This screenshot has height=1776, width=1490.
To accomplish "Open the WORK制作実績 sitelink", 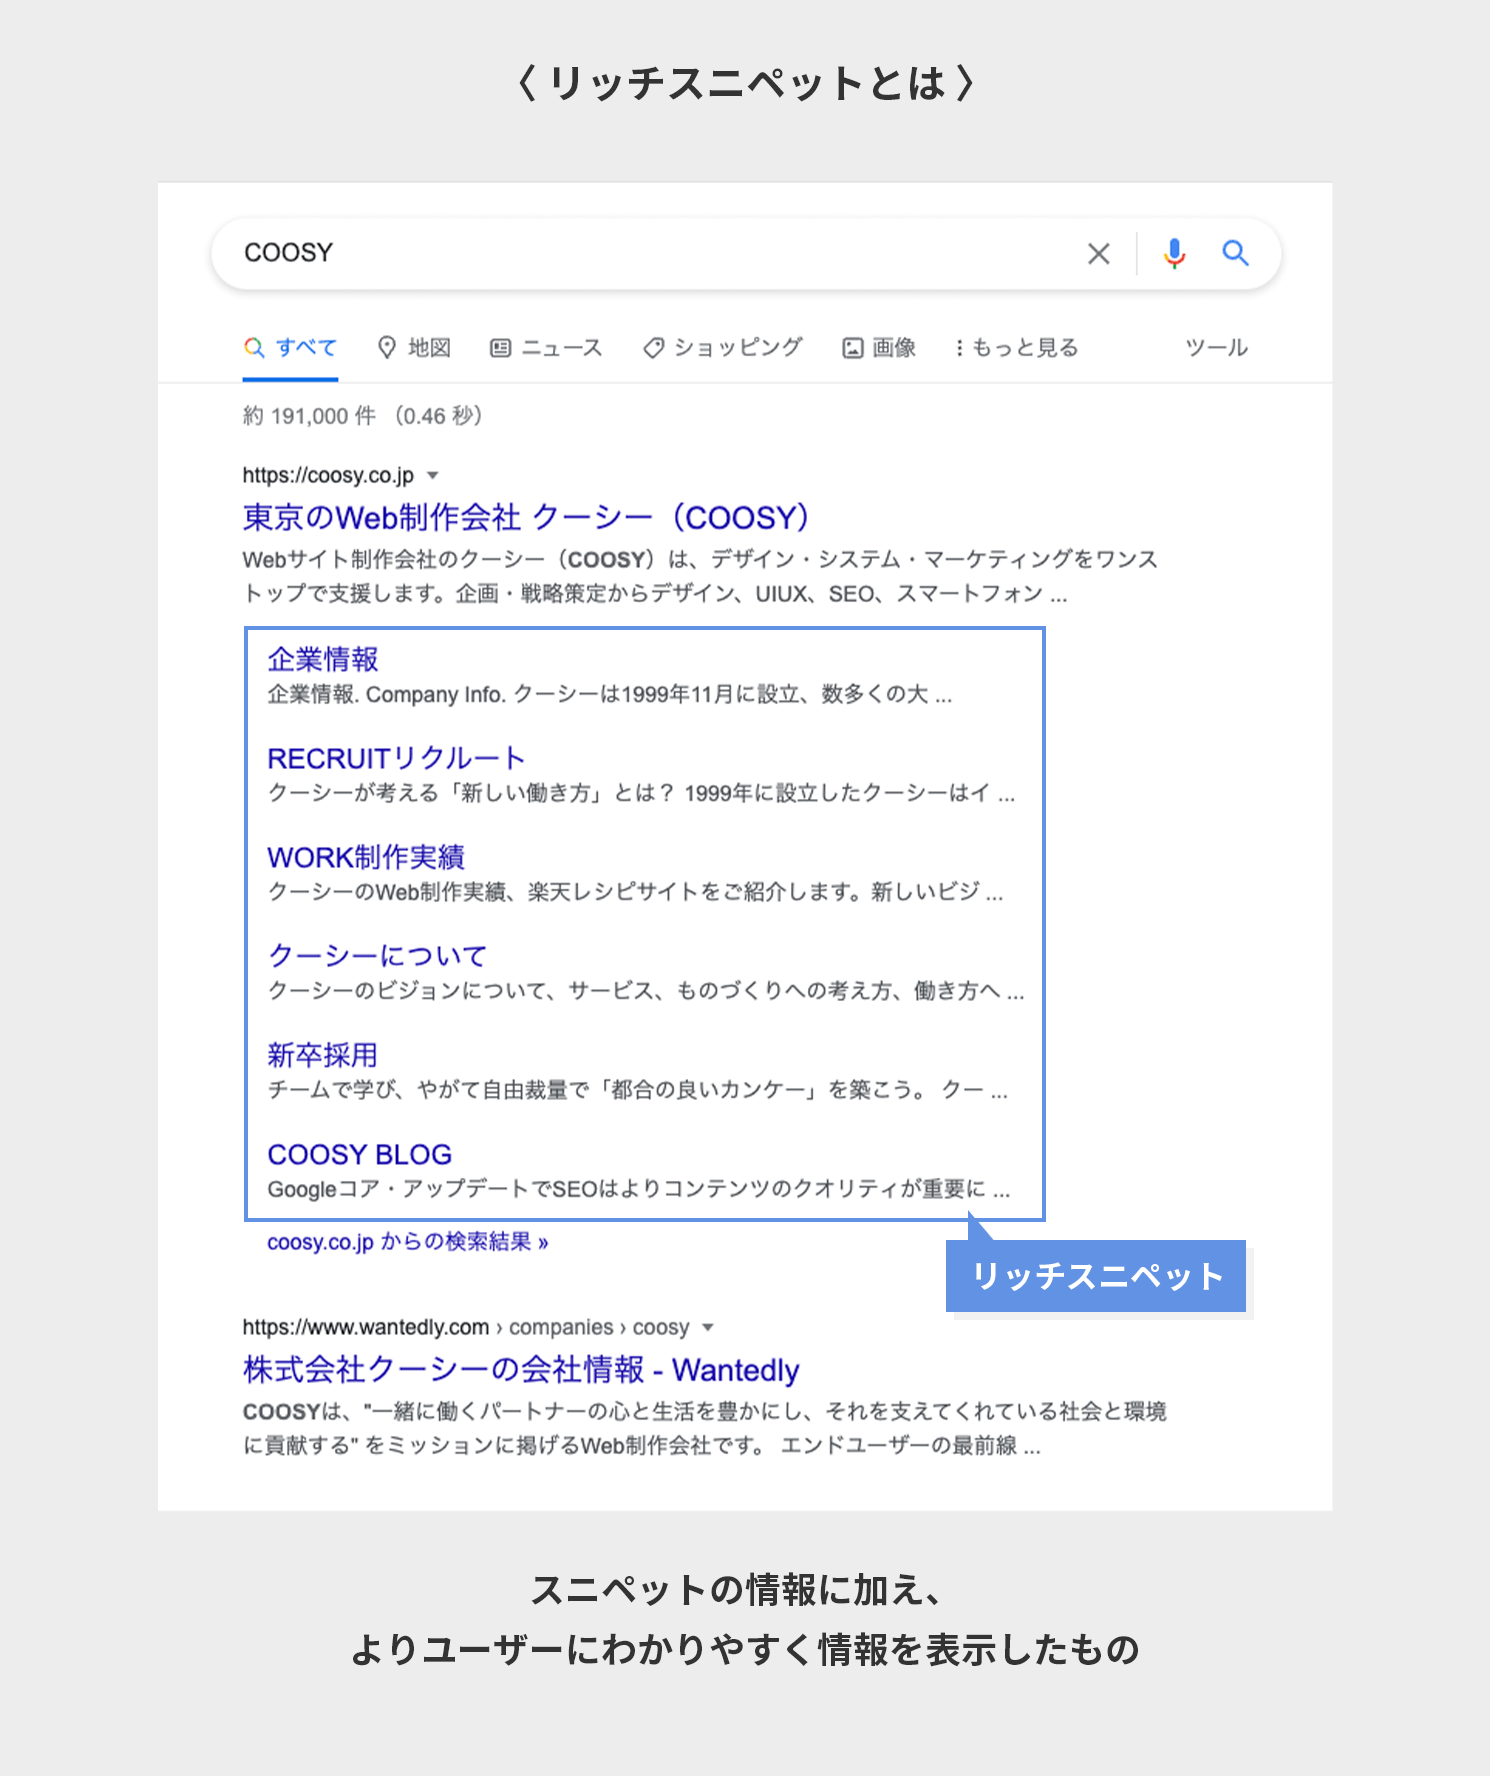I will pyautogui.click(x=366, y=857).
